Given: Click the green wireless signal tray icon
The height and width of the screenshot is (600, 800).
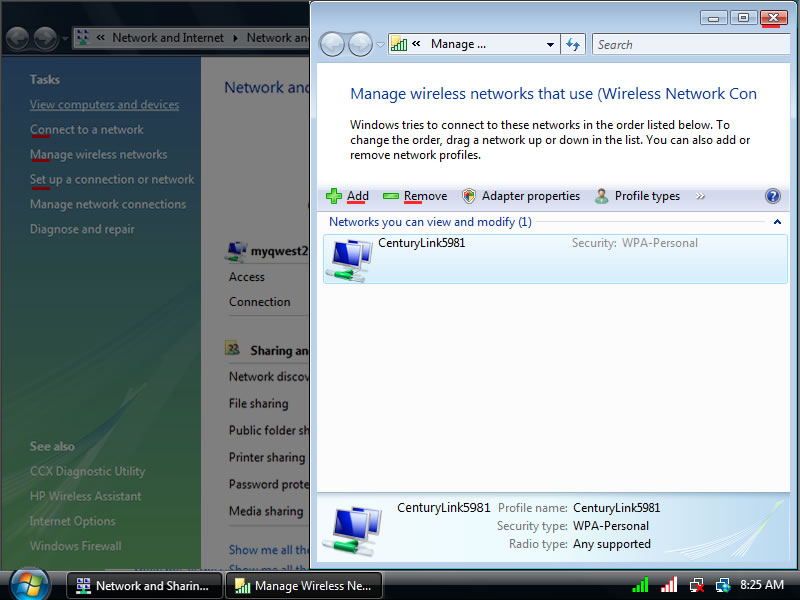Looking at the screenshot, I should [x=640, y=585].
